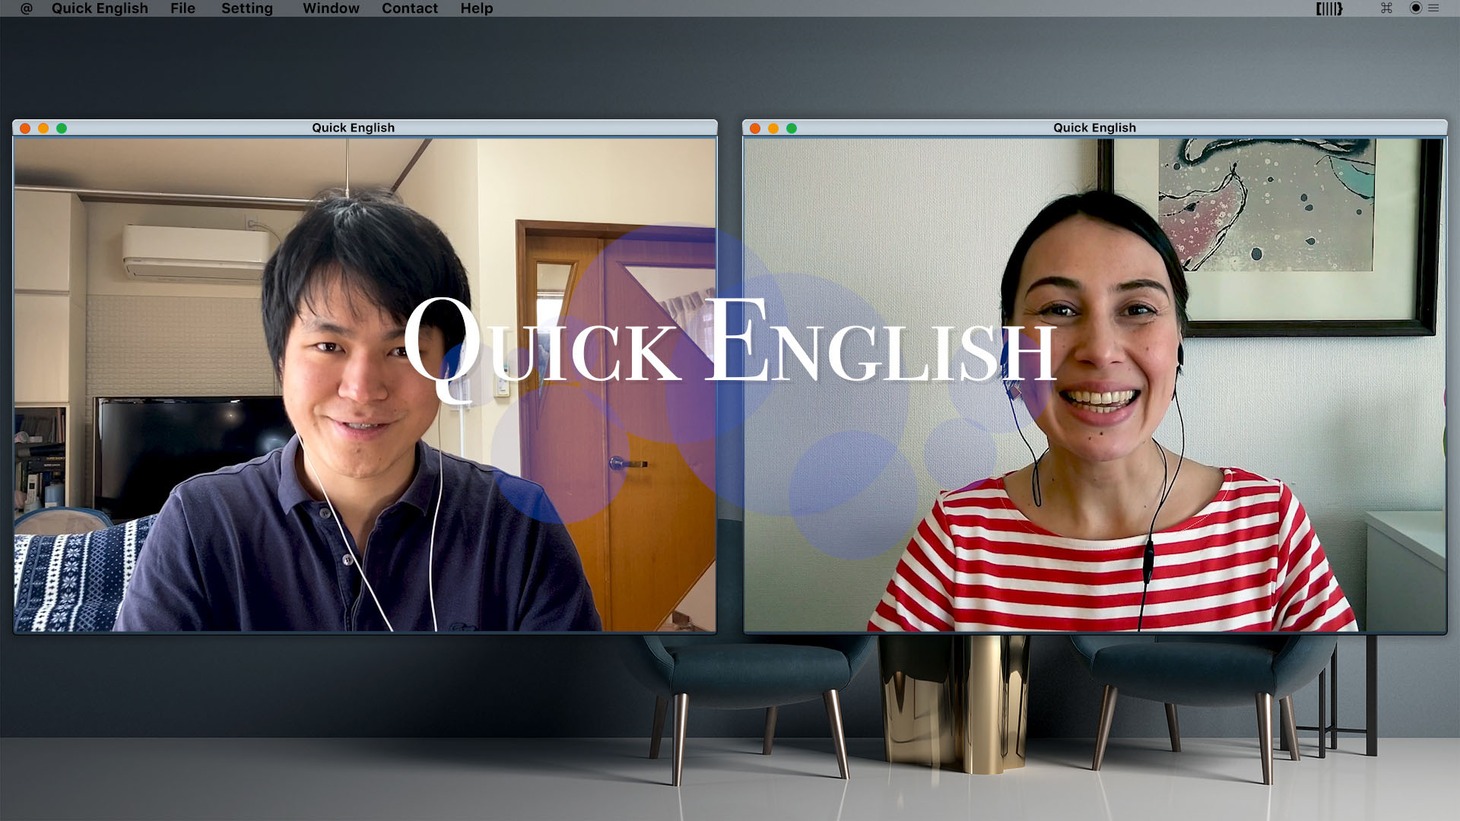The image size is (1460, 821).
Task: Maximize the left Quick English window
Action: click(x=62, y=128)
